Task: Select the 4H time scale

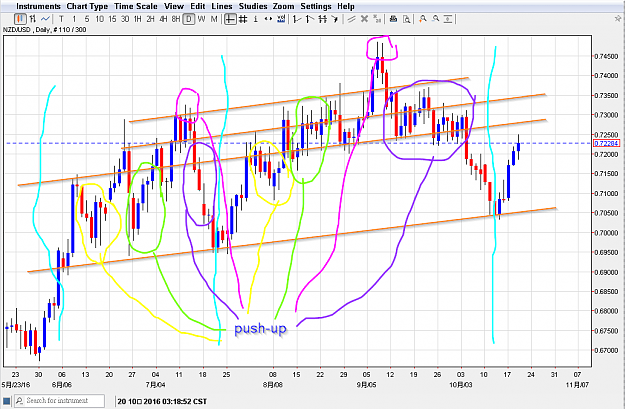Action: tap(163, 19)
